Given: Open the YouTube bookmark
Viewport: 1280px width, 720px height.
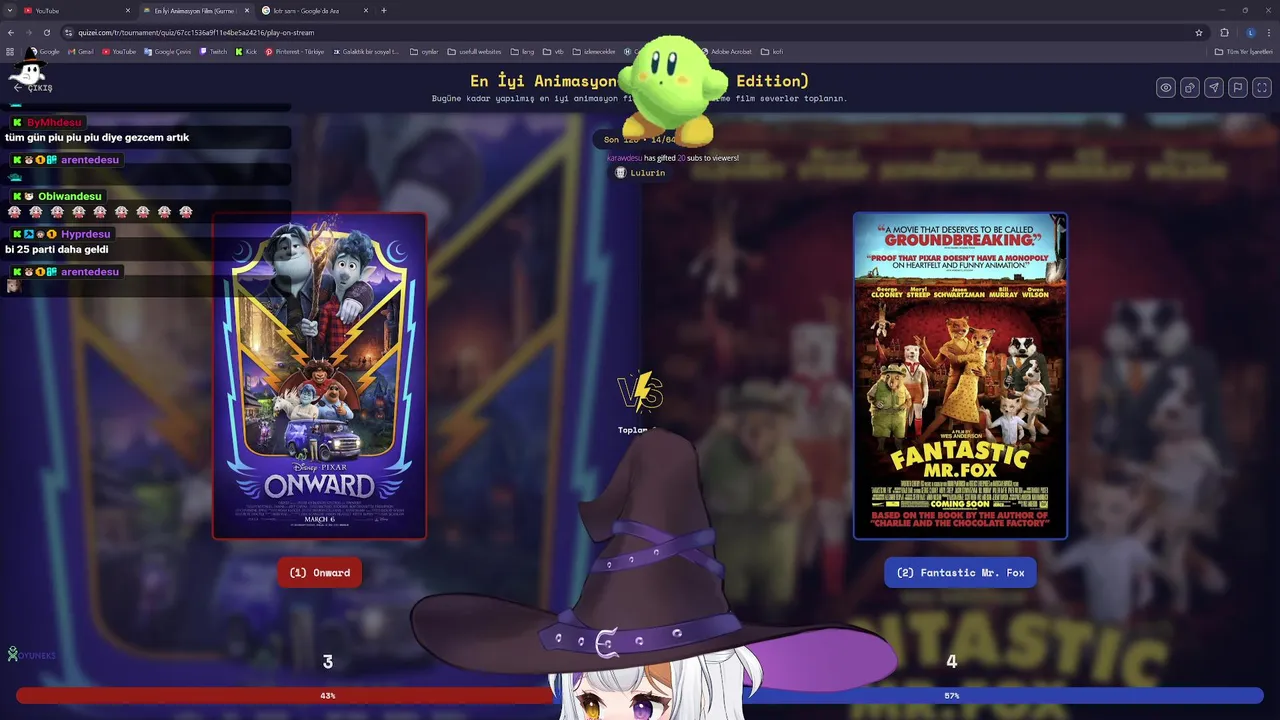Looking at the screenshot, I should 118,52.
